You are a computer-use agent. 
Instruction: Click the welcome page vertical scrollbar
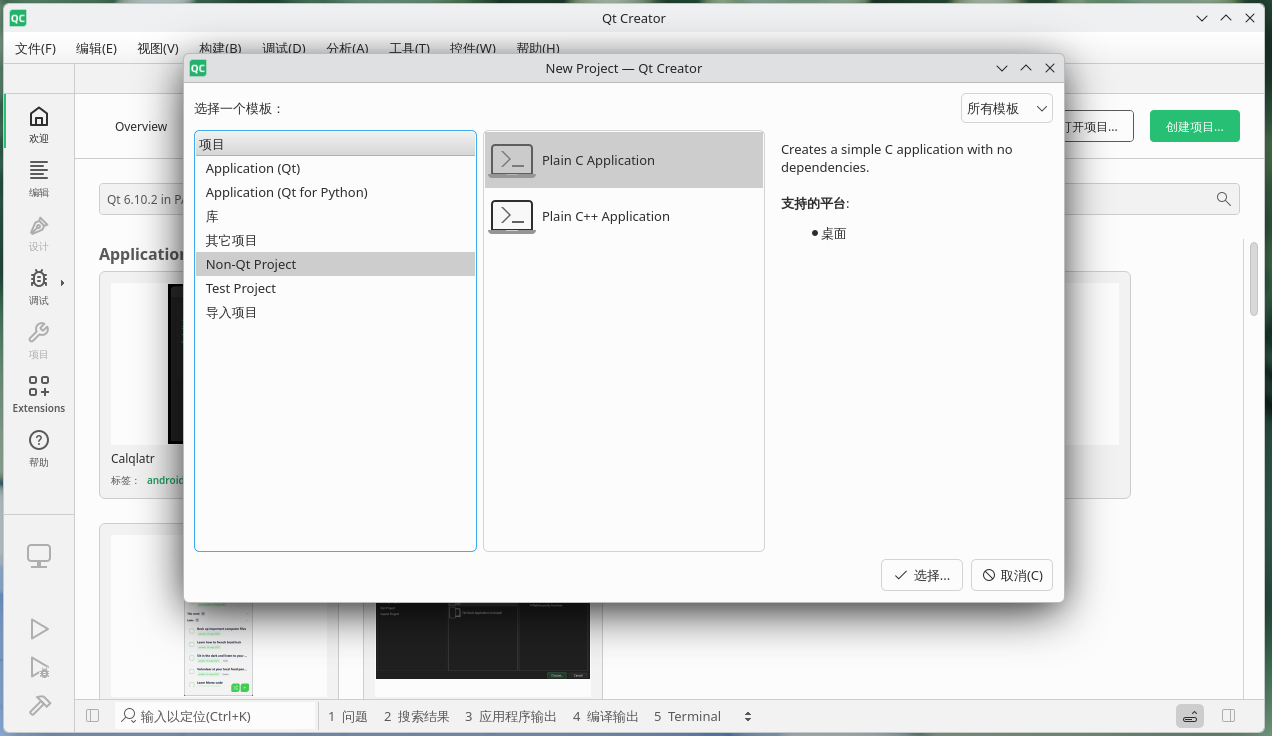coord(1254,279)
